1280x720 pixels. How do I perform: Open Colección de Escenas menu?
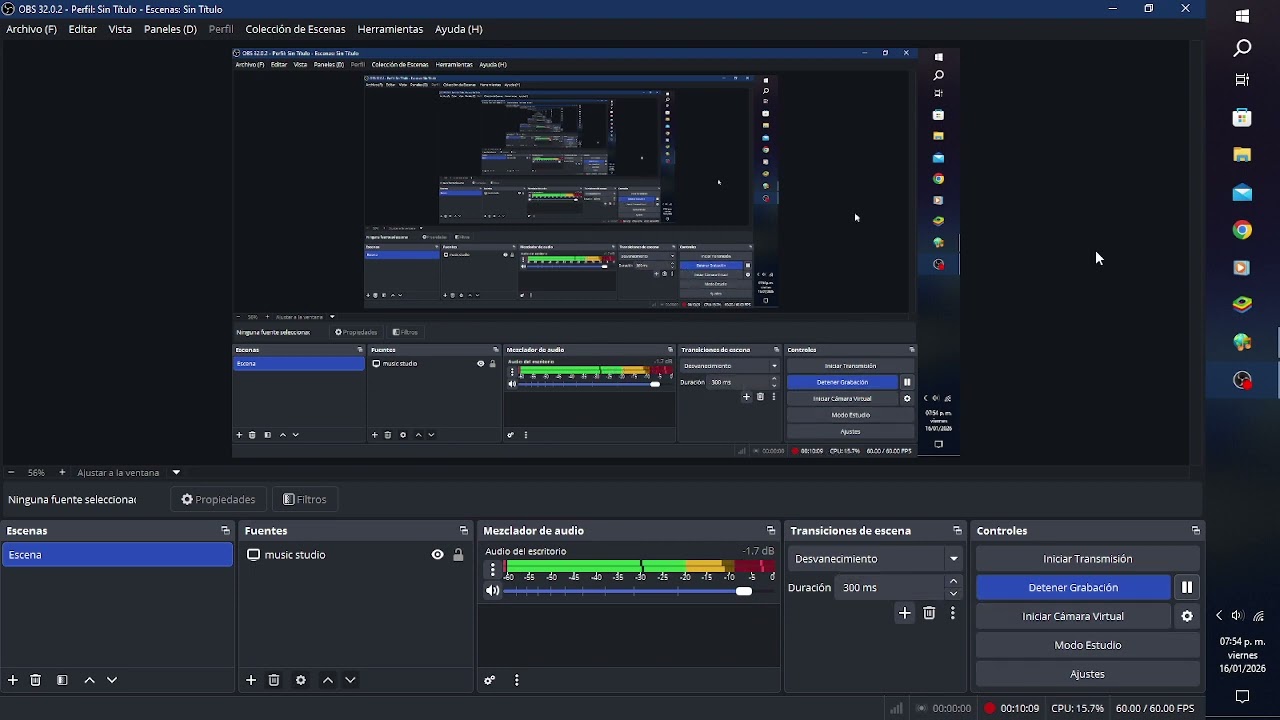click(x=295, y=29)
